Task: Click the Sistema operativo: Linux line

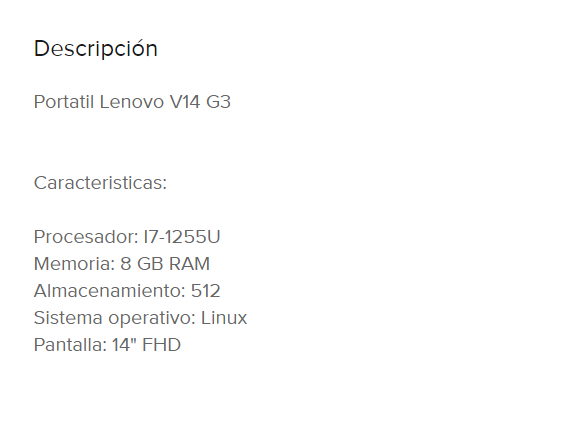Action: [x=140, y=318]
